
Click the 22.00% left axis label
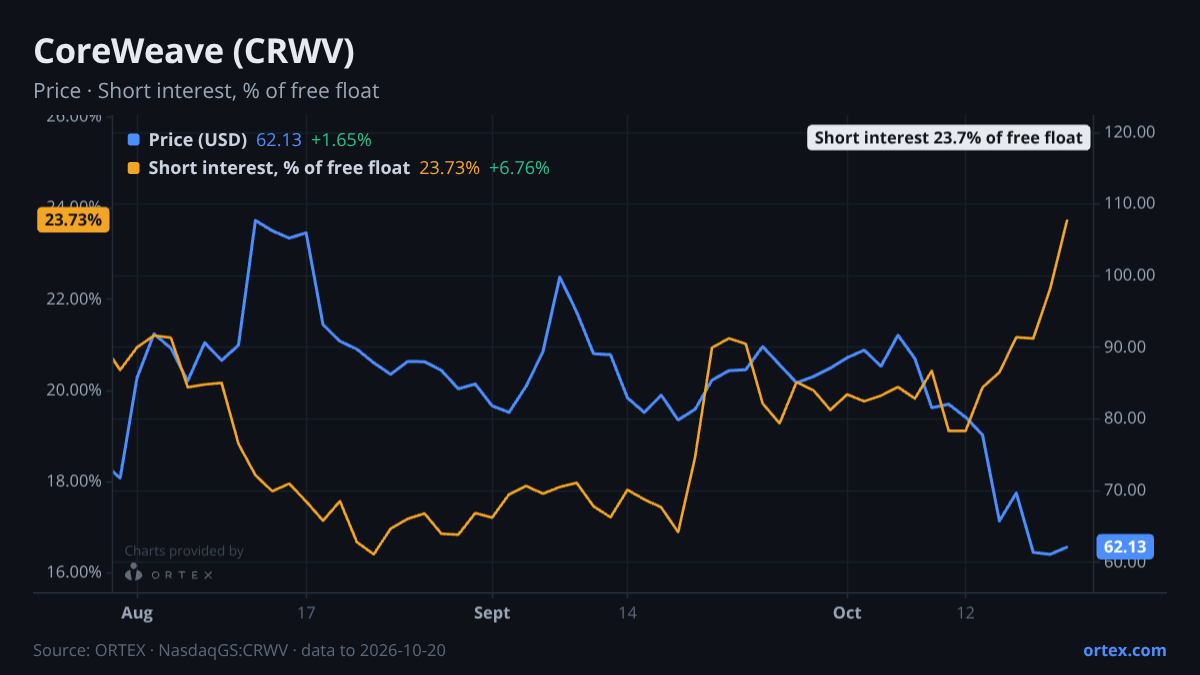click(x=73, y=299)
